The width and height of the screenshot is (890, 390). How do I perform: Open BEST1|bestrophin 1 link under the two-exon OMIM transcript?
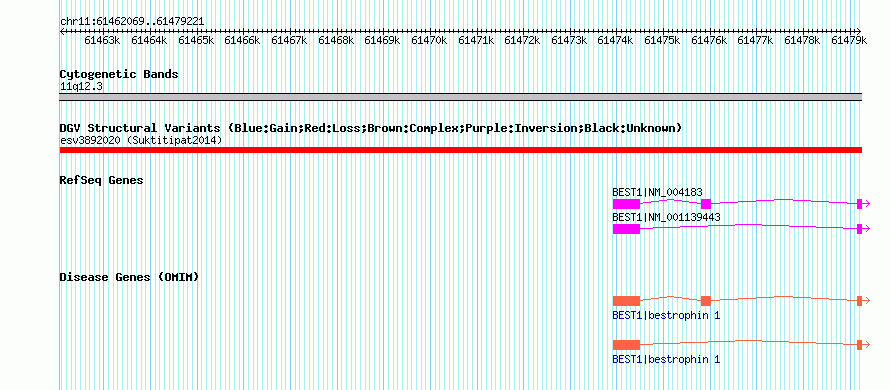point(666,359)
